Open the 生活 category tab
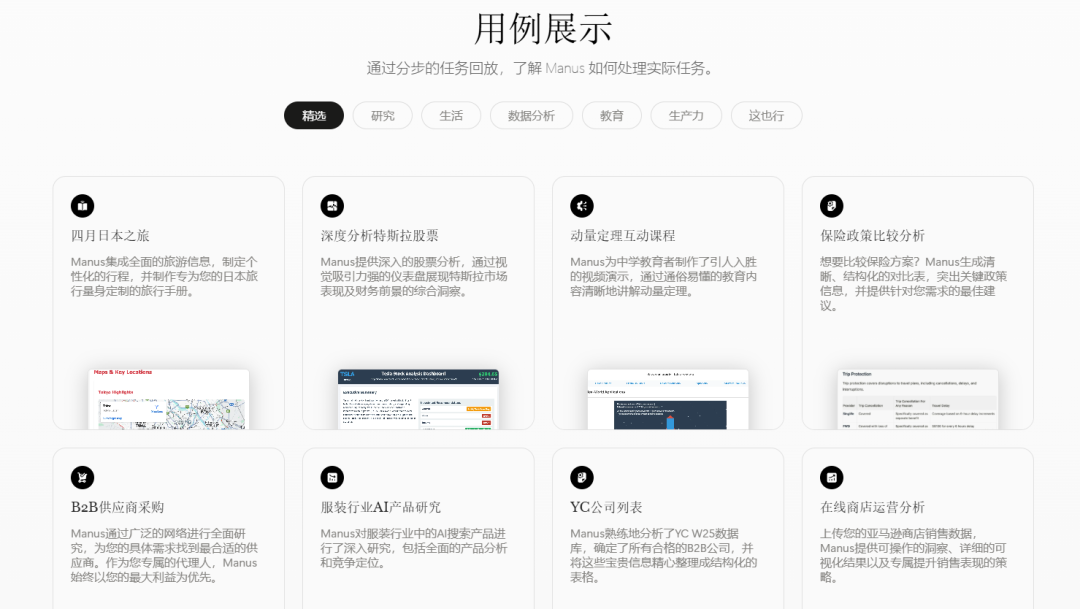 point(451,115)
